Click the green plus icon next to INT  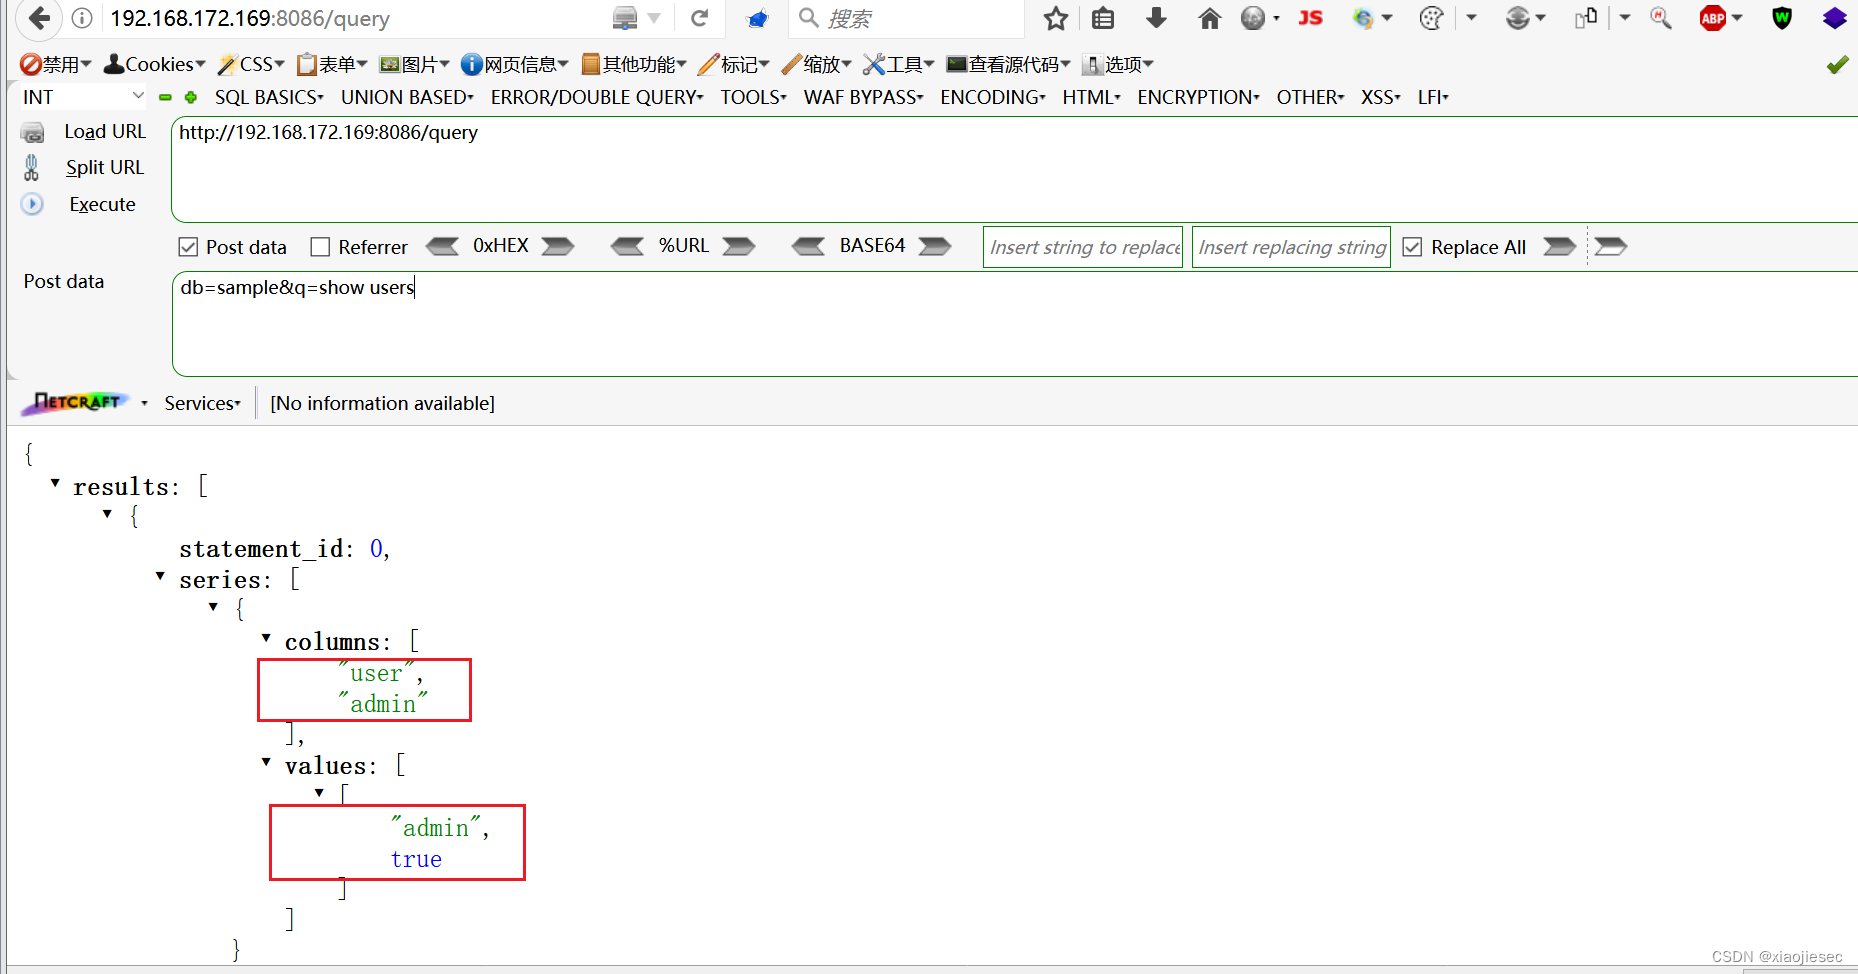(190, 97)
